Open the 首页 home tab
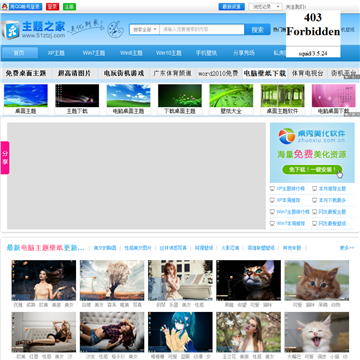 (20, 53)
